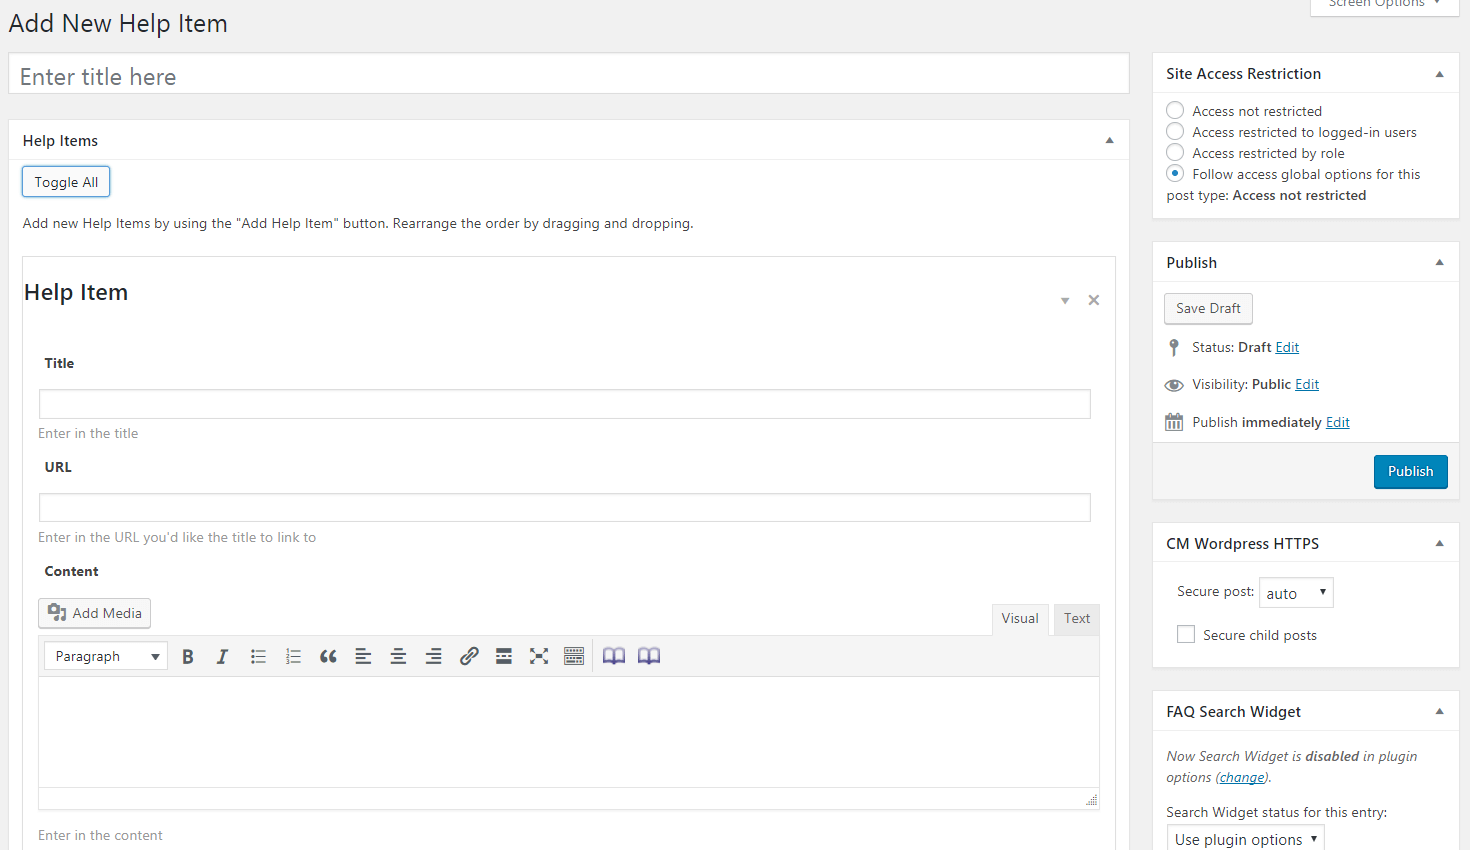This screenshot has height=850, width=1470.
Task: Choose "Access restricted by role" option
Action: tap(1176, 153)
